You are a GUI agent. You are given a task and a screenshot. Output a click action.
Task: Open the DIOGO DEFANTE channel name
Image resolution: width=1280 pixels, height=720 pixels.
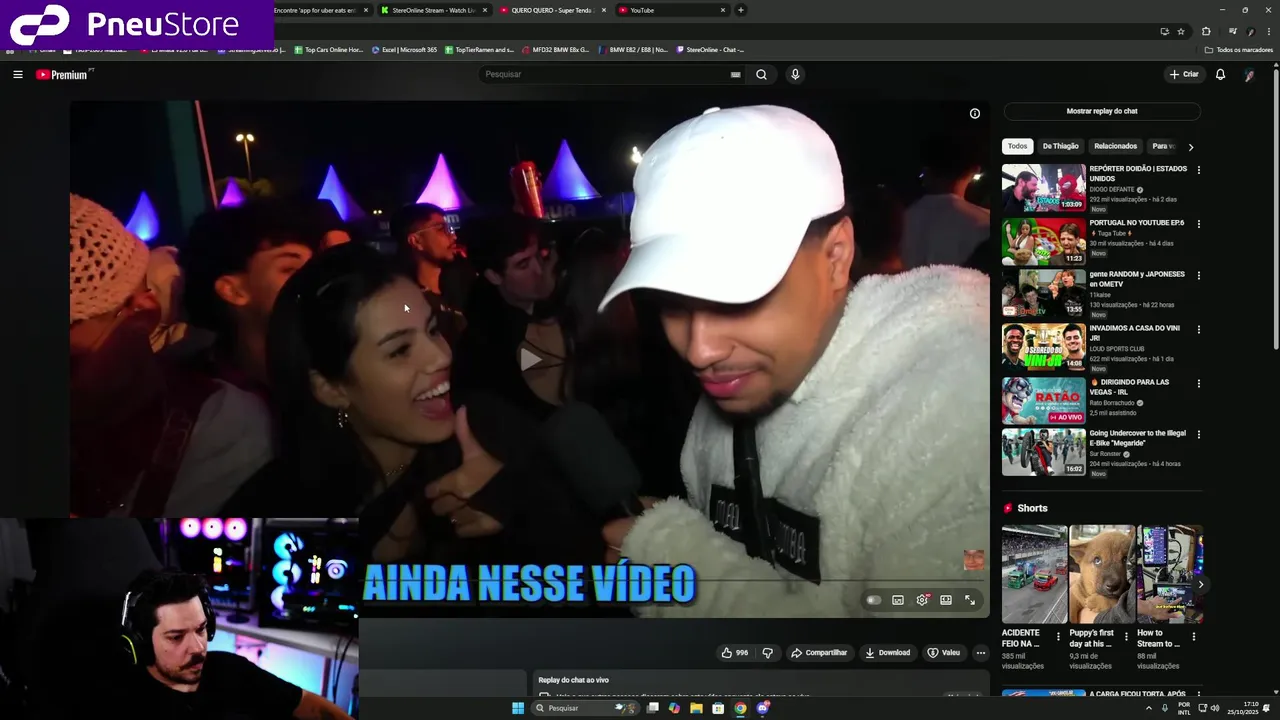click(x=1112, y=189)
